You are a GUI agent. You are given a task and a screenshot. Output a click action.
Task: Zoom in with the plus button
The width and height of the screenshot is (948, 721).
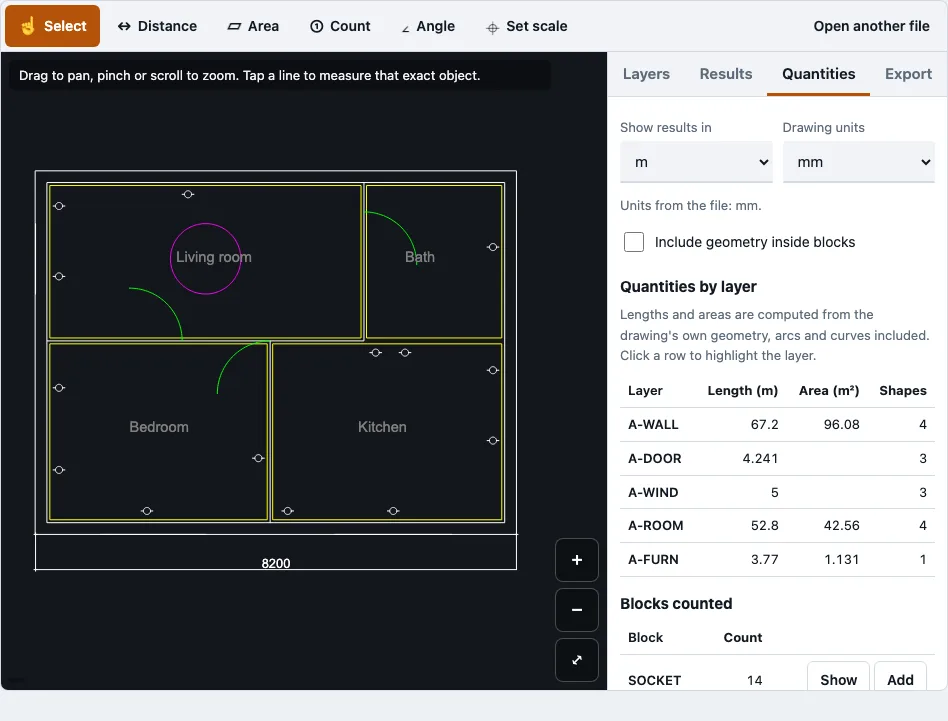(577, 560)
